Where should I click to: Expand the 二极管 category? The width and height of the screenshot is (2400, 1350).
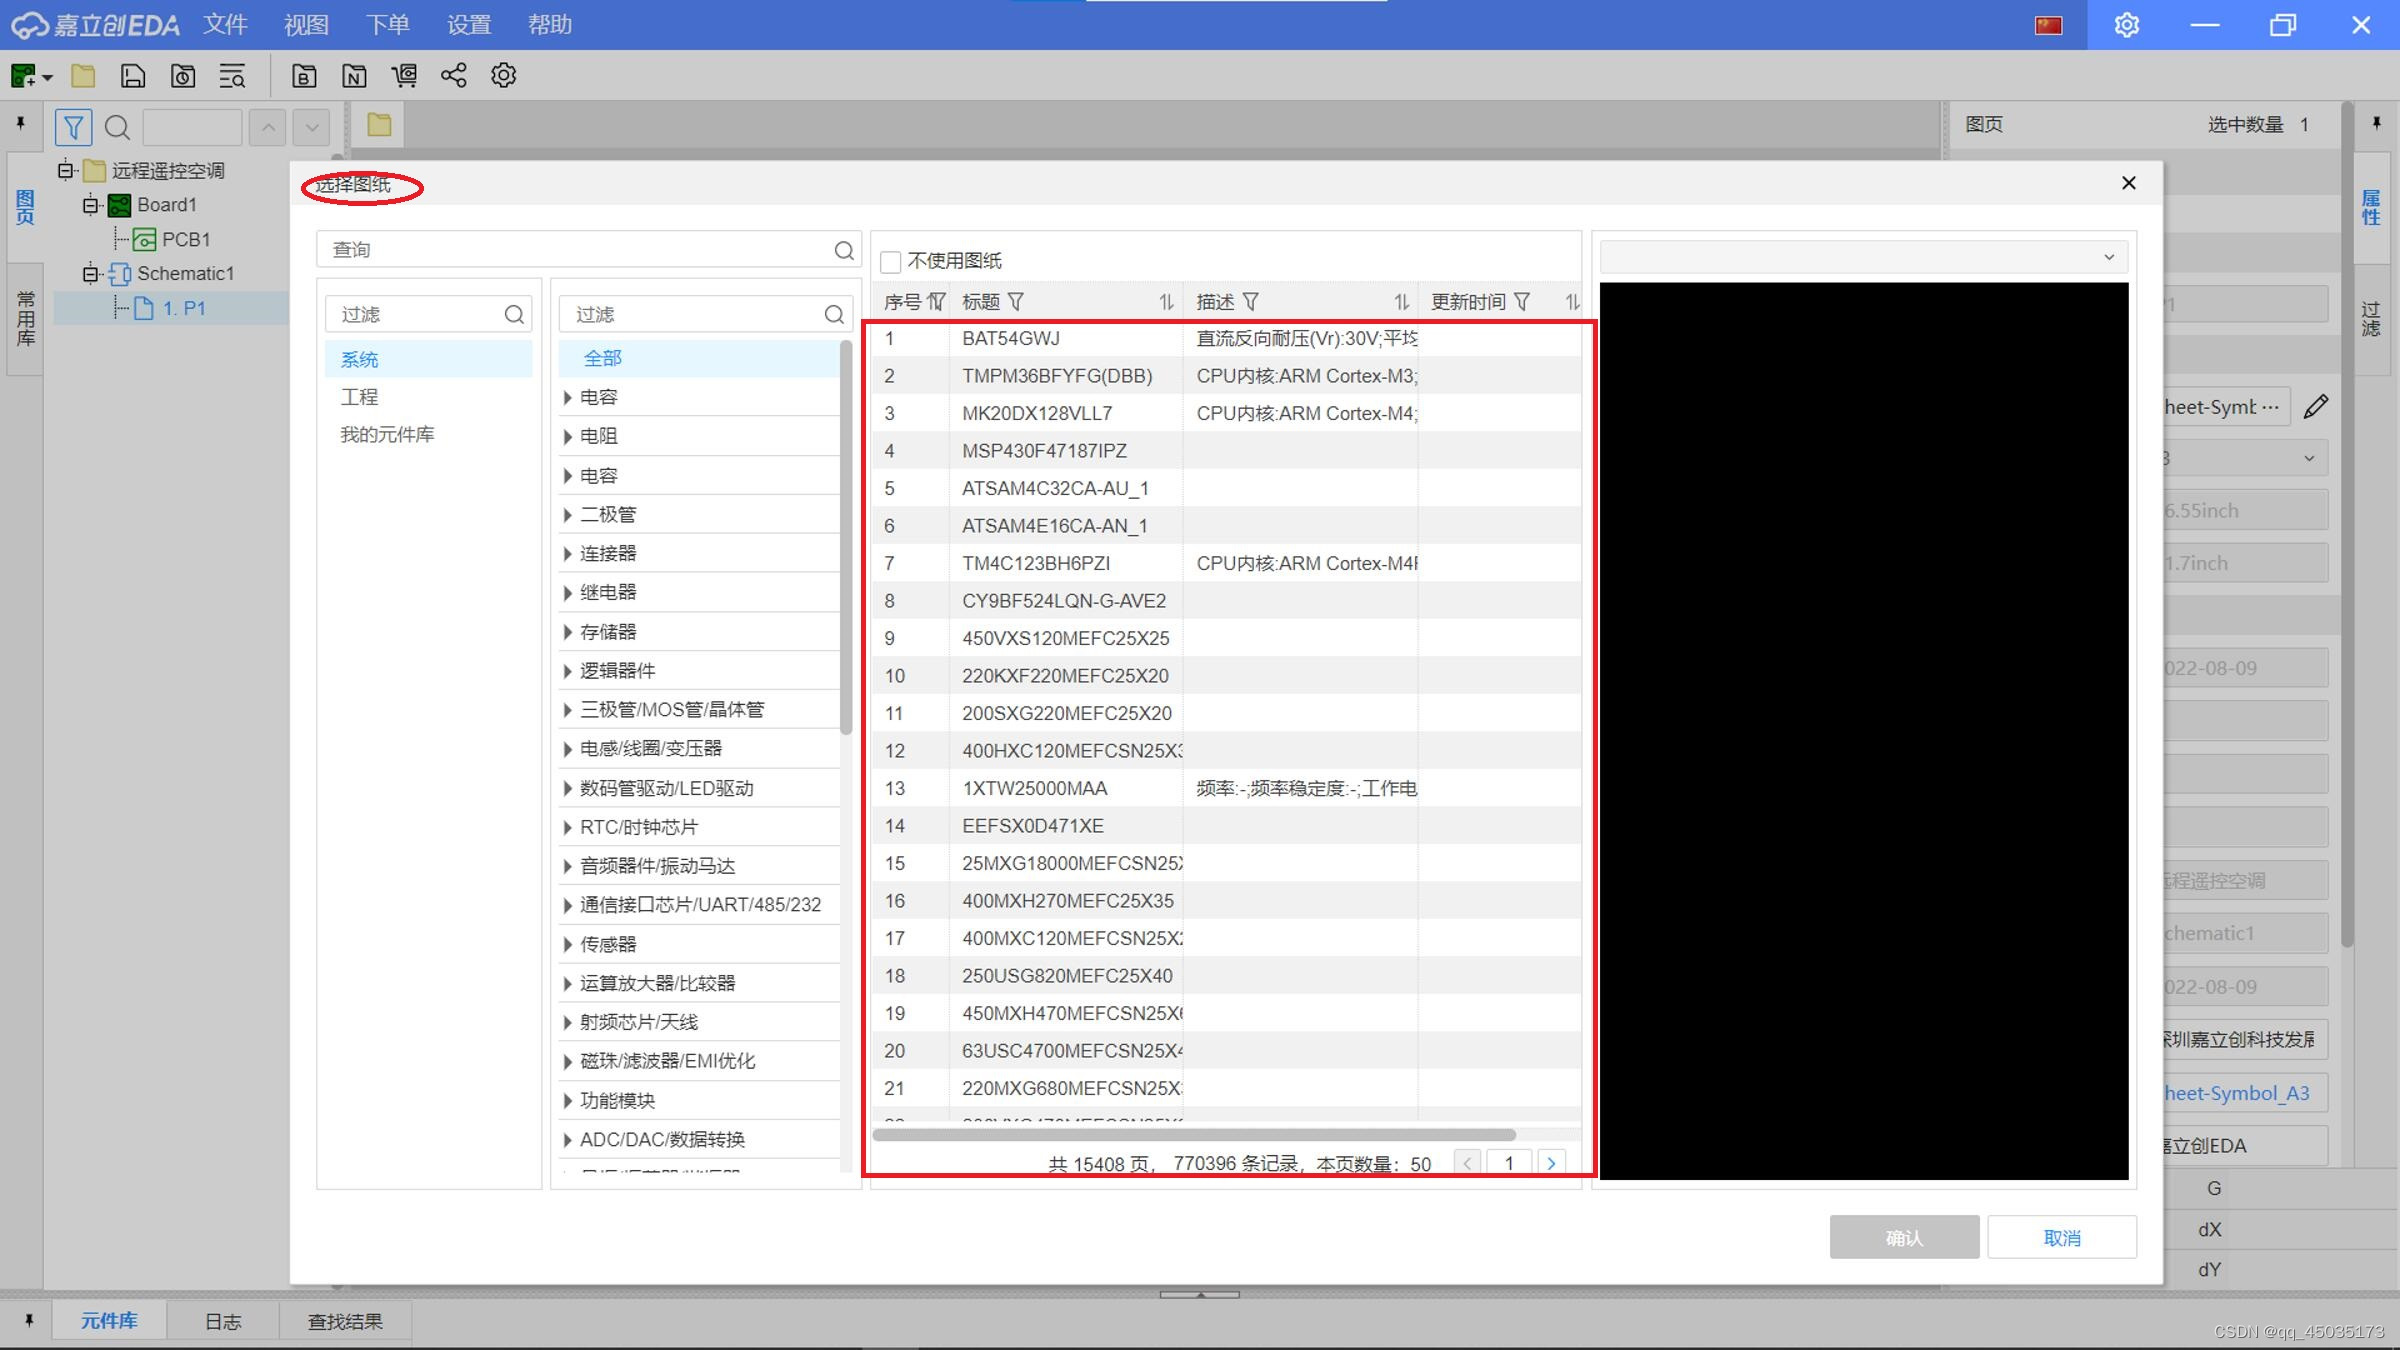(567, 515)
